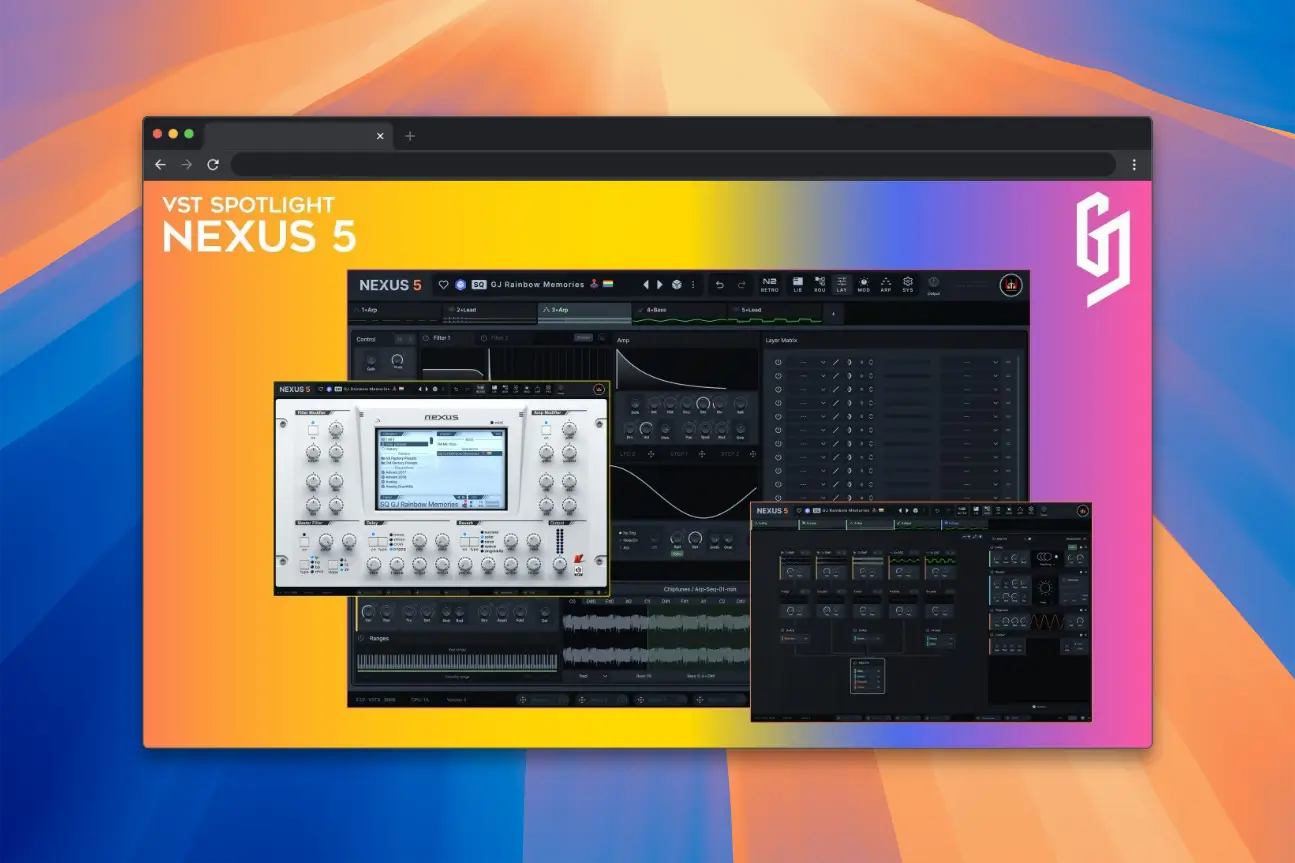Click the Chiptunes sample waveform display
This screenshot has height=863, width=1295.
pos(656,638)
